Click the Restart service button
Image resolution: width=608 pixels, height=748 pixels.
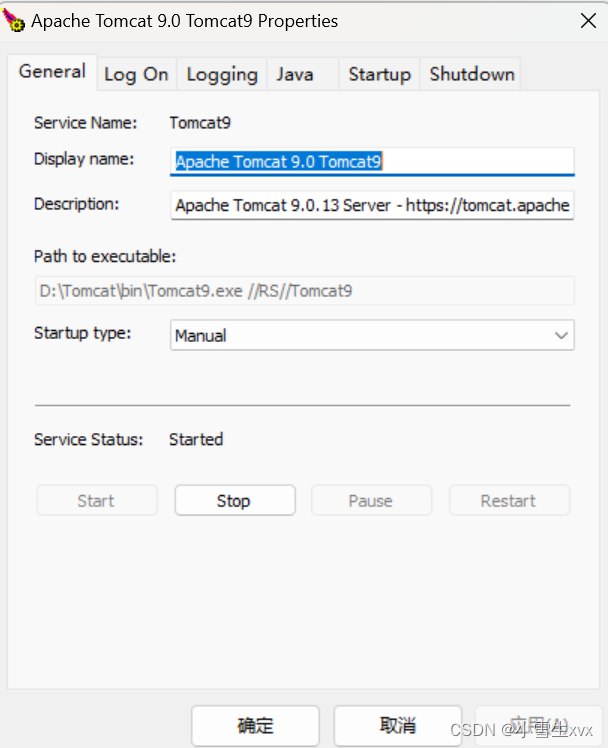pos(509,500)
